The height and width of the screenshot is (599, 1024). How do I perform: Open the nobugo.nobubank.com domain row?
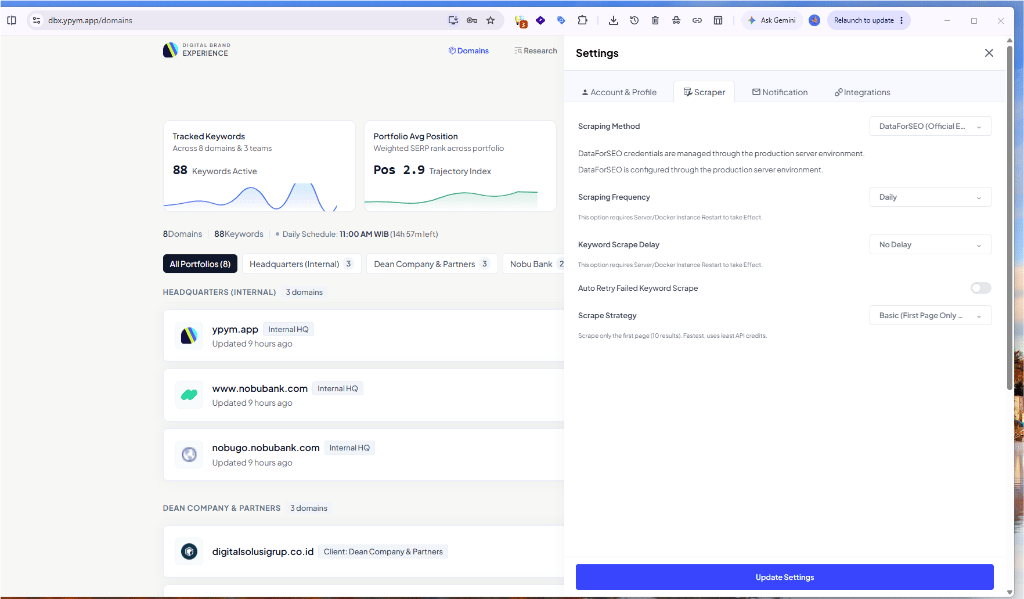click(x=364, y=455)
